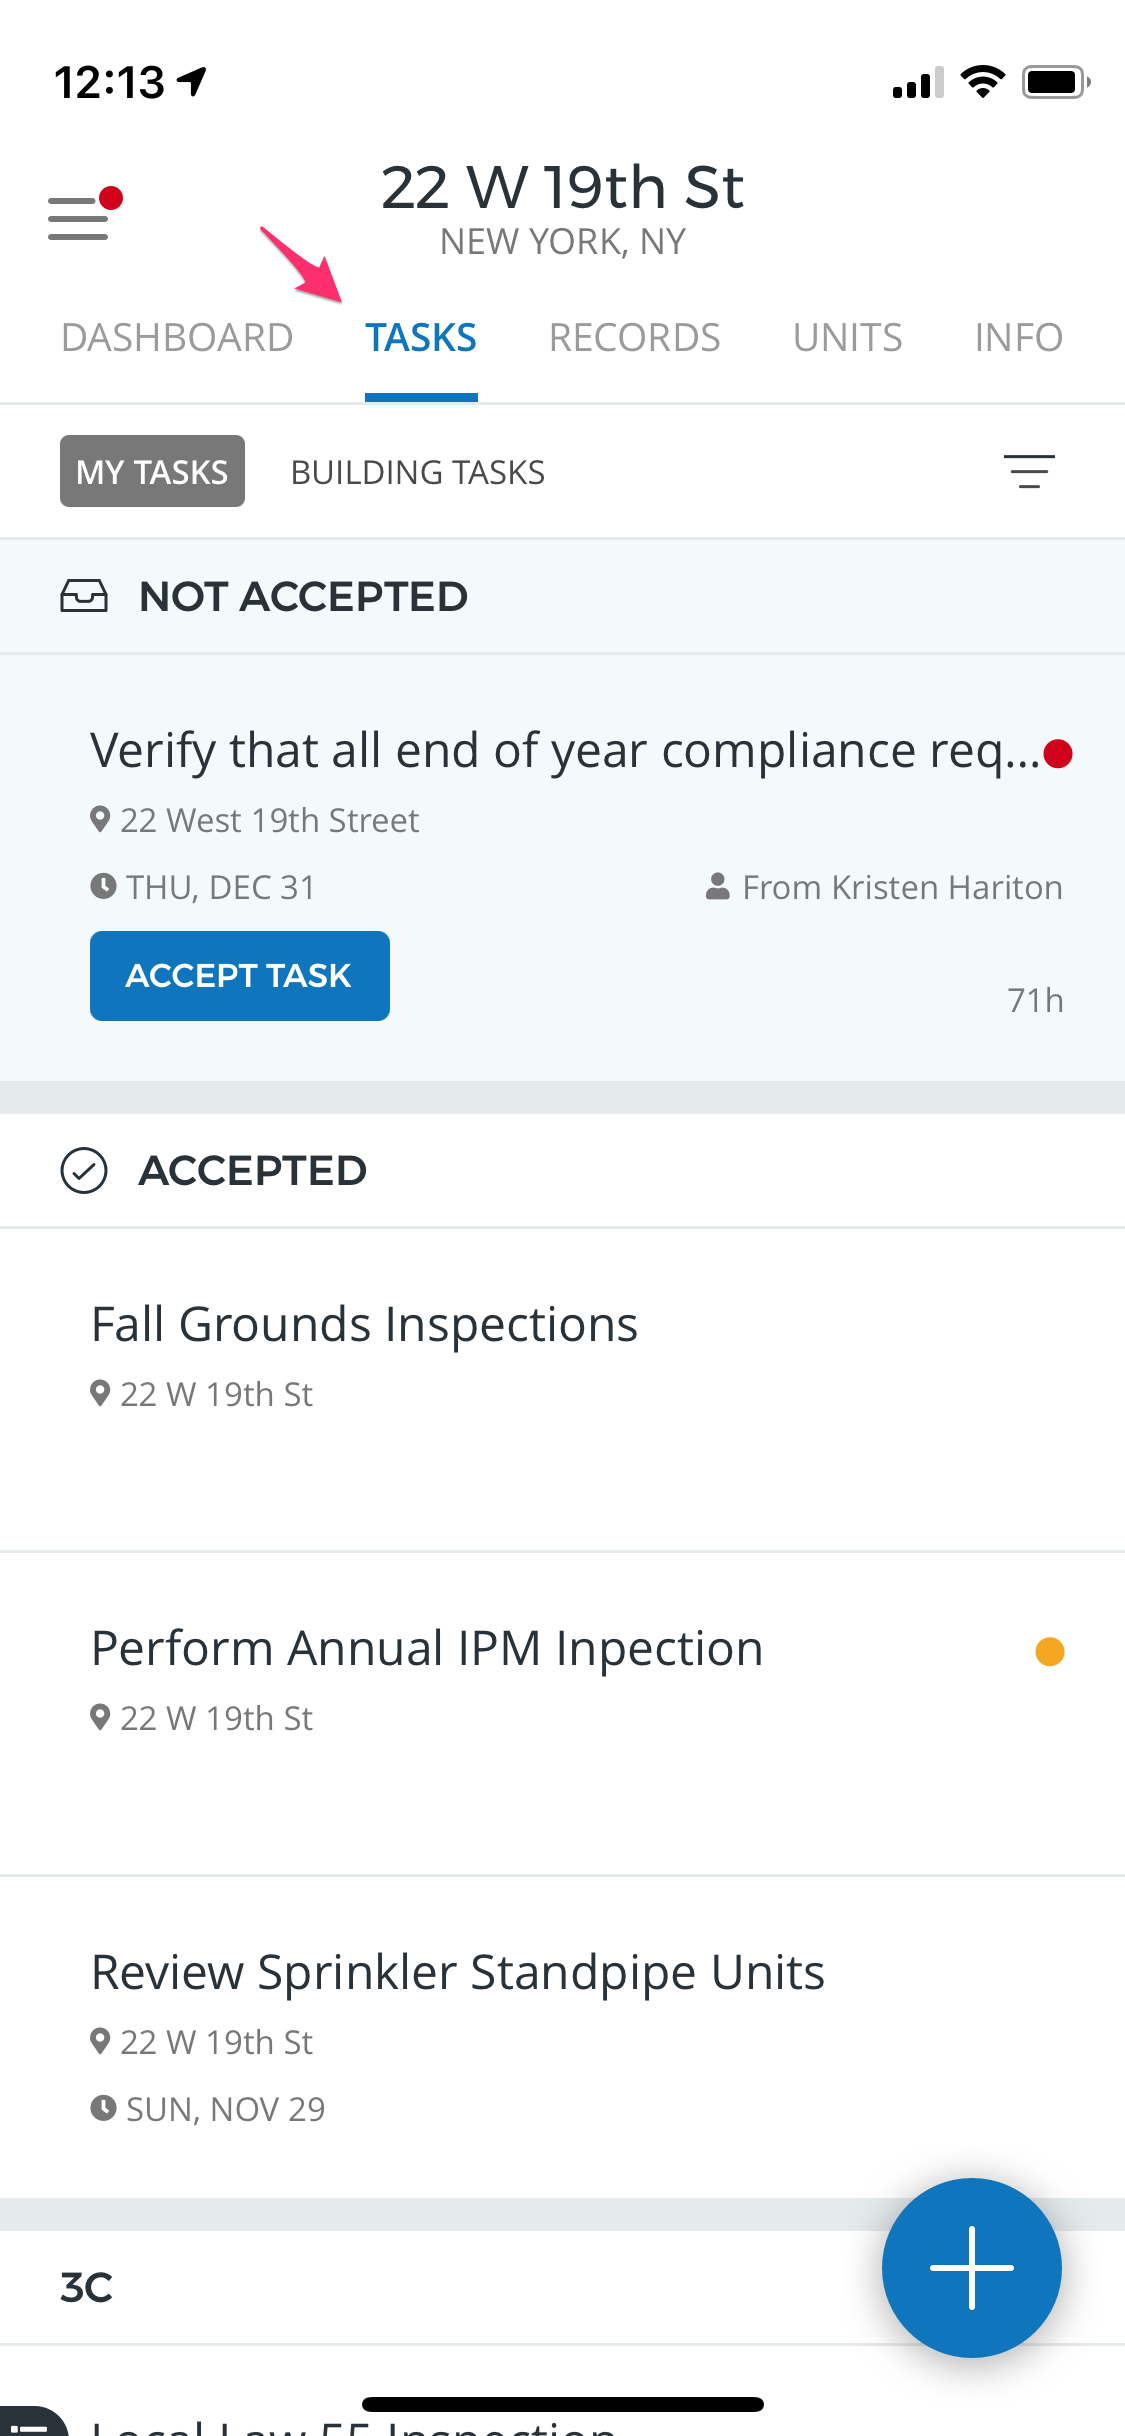Viewport: 1125px width, 2436px height.
Task: Open the task filter icon
Action: [x=1029, y=472]
